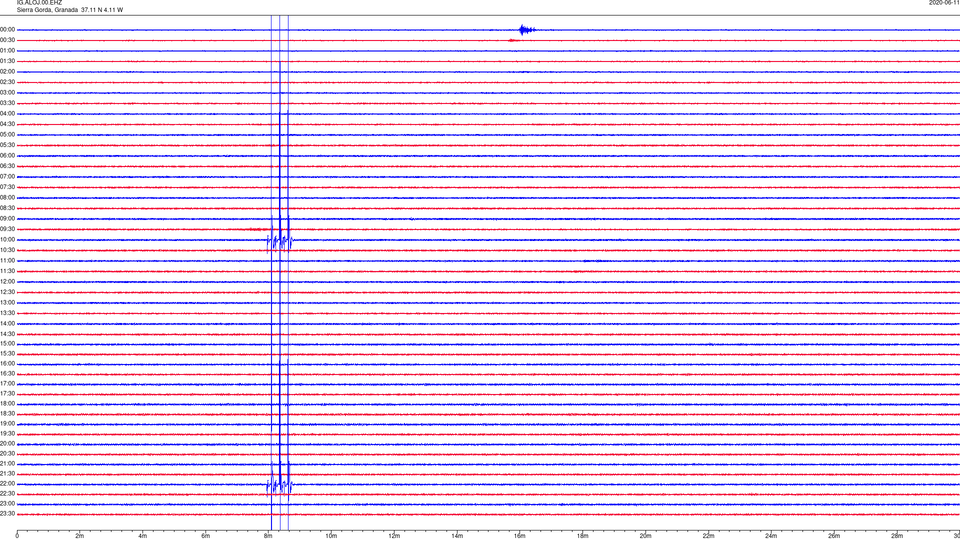Click the 20m tick label on time axis

[645, 536]
